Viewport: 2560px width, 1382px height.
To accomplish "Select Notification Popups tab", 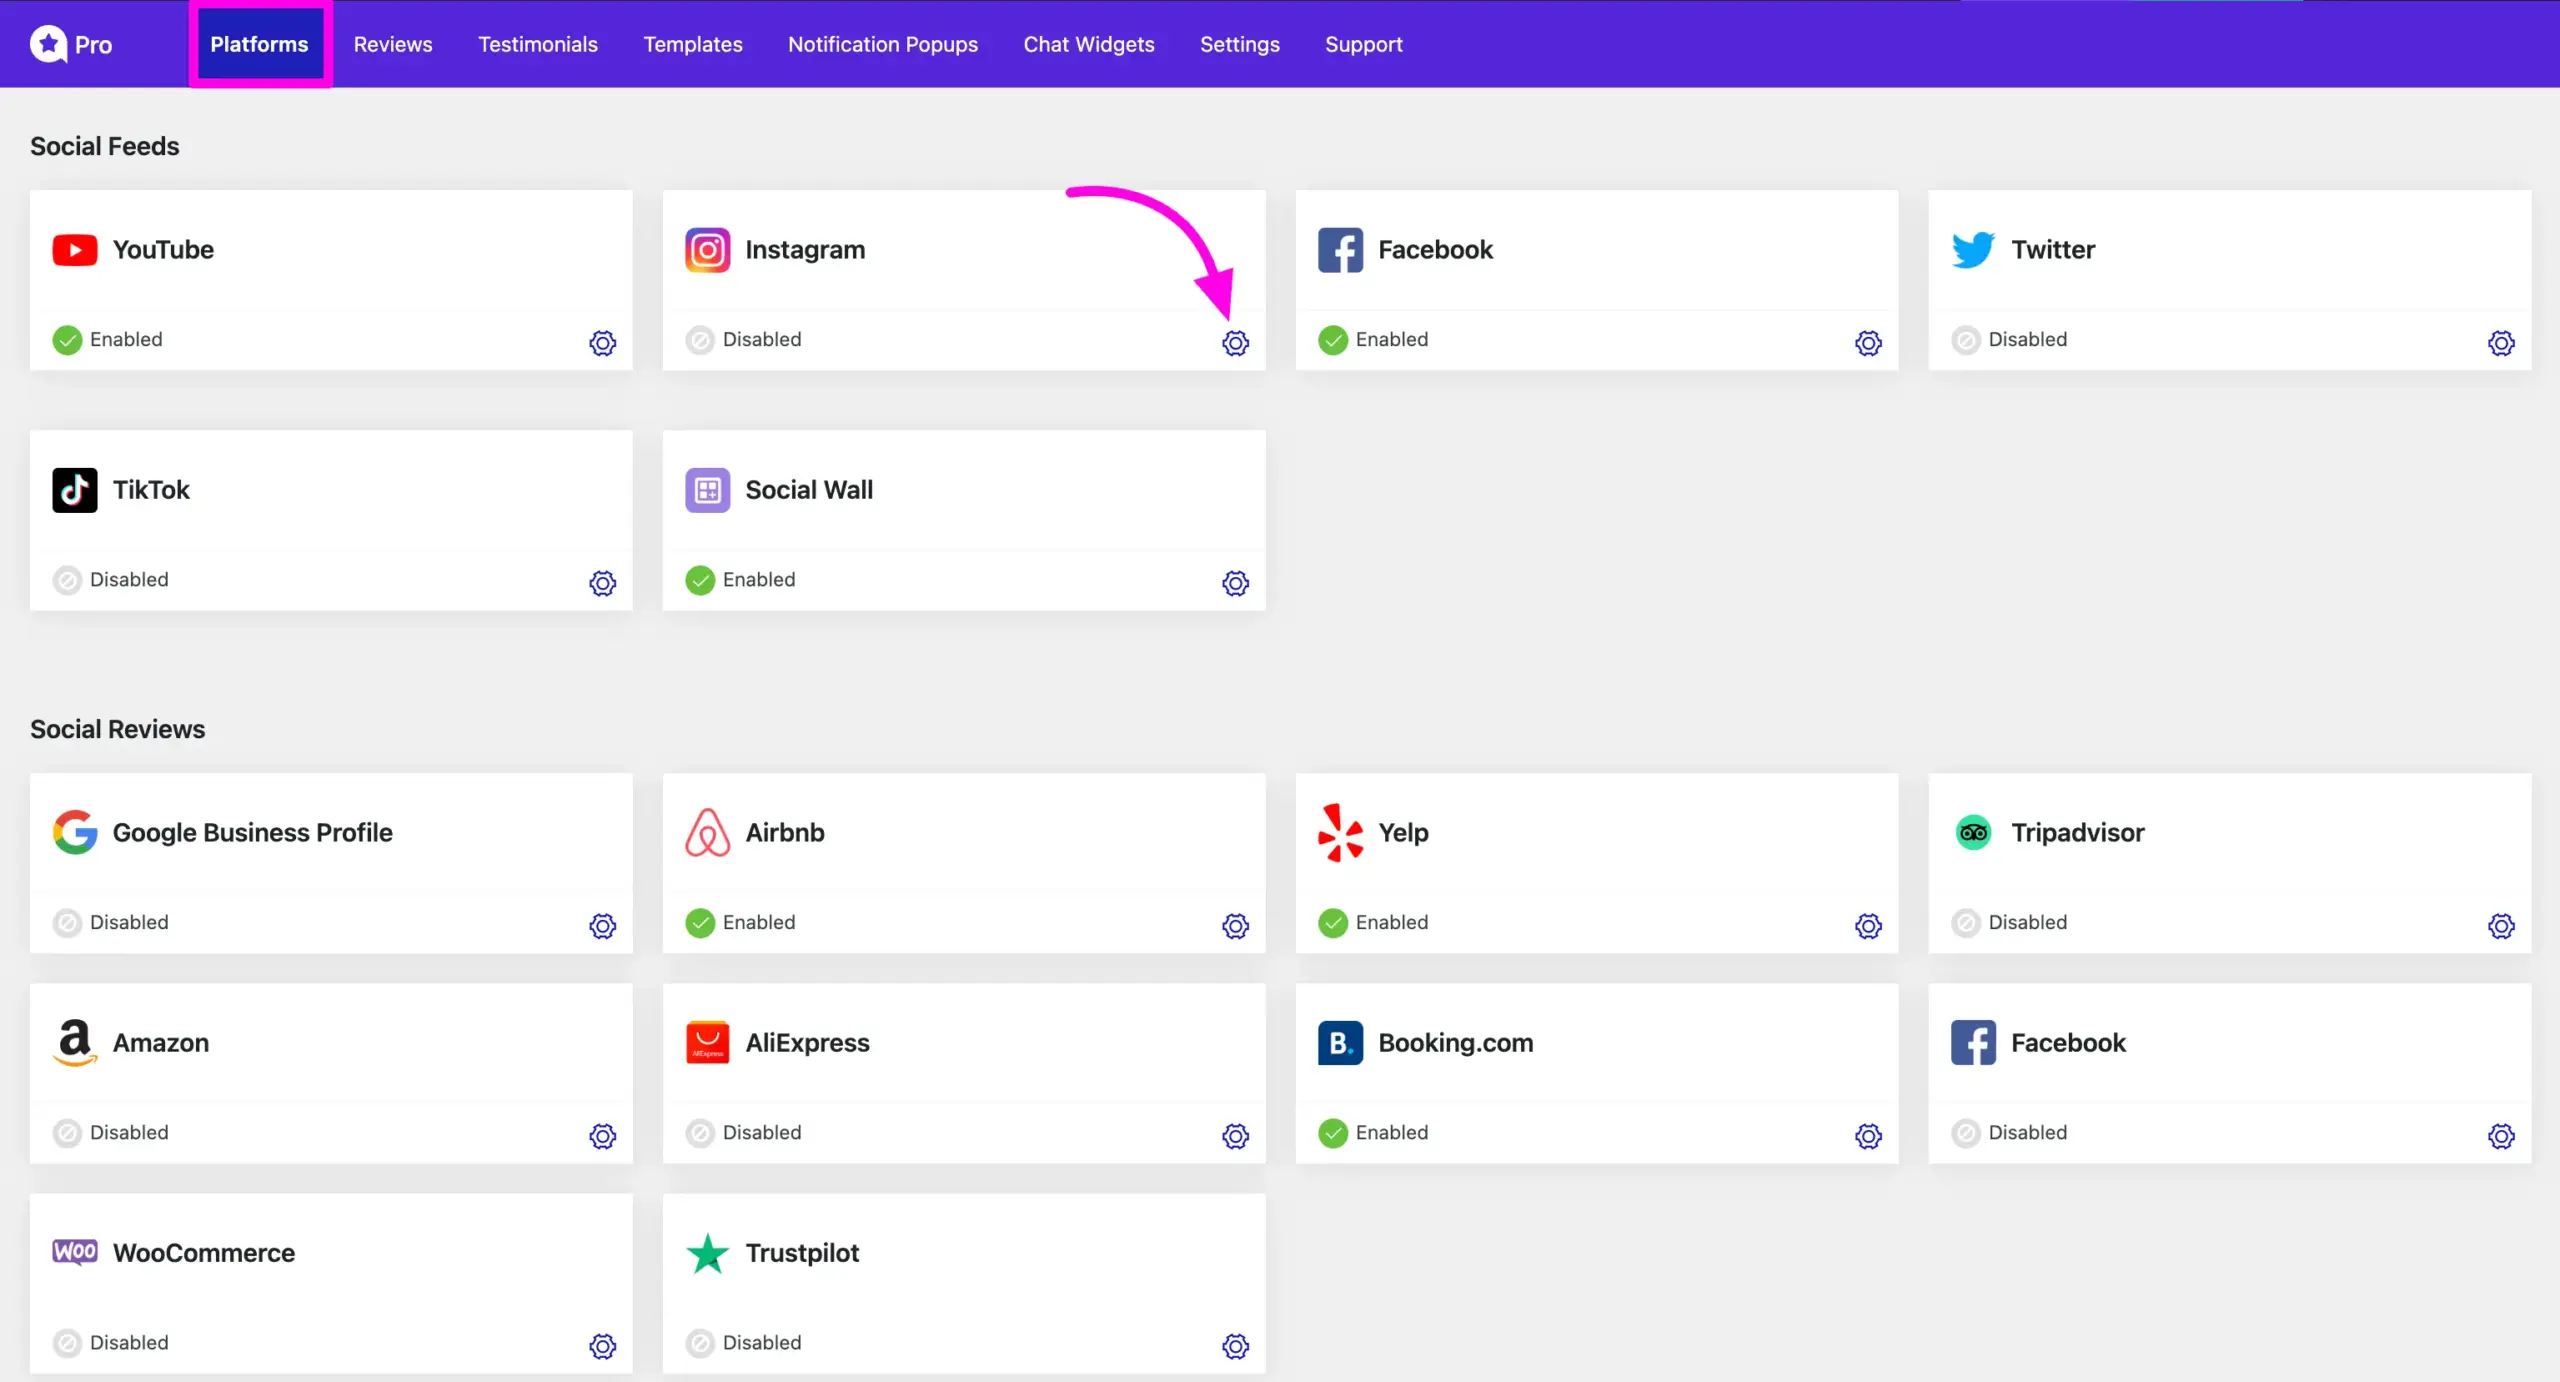I will (883, 44).
